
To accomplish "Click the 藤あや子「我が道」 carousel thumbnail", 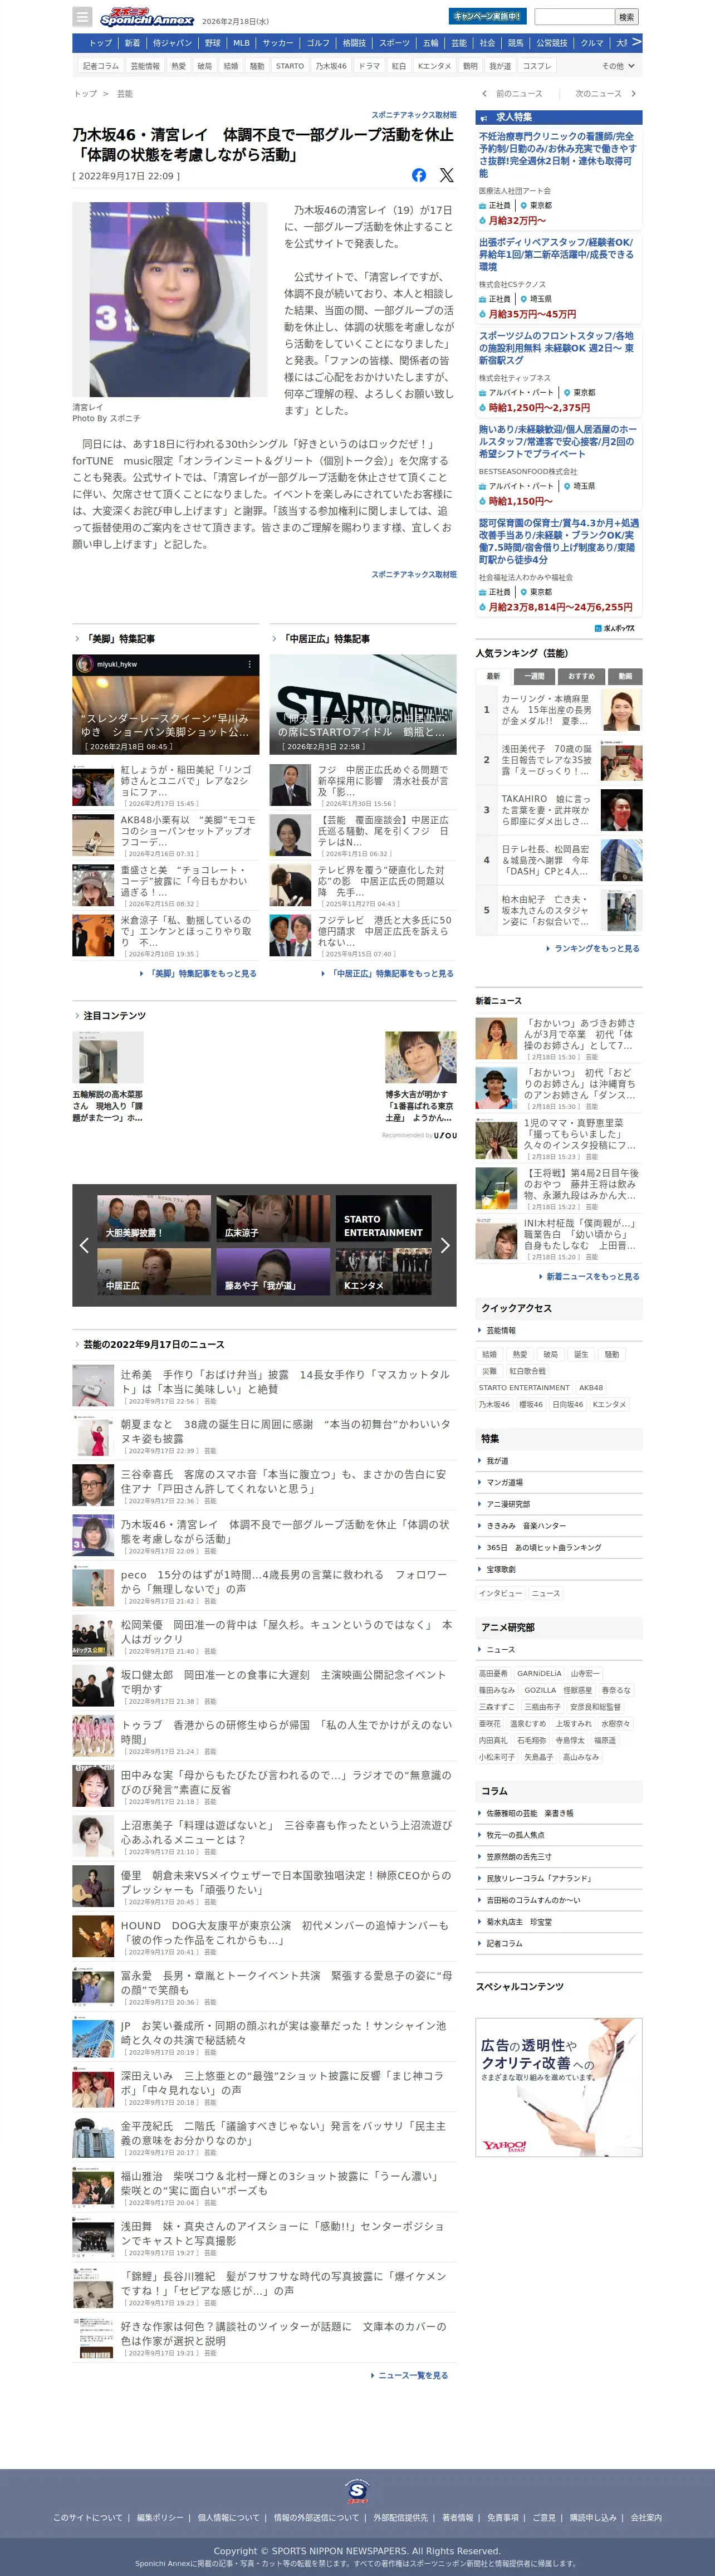I will pos(273,1272).
